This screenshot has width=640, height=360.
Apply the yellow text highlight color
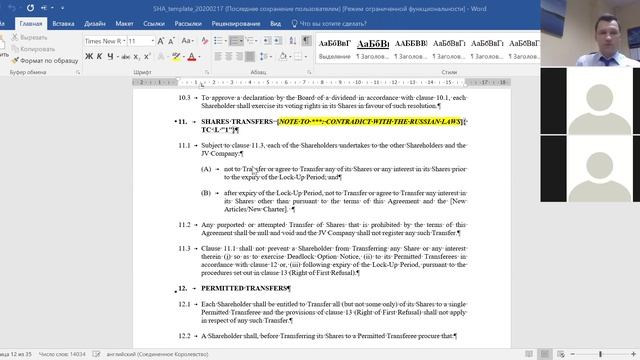[x=176, y=57]
